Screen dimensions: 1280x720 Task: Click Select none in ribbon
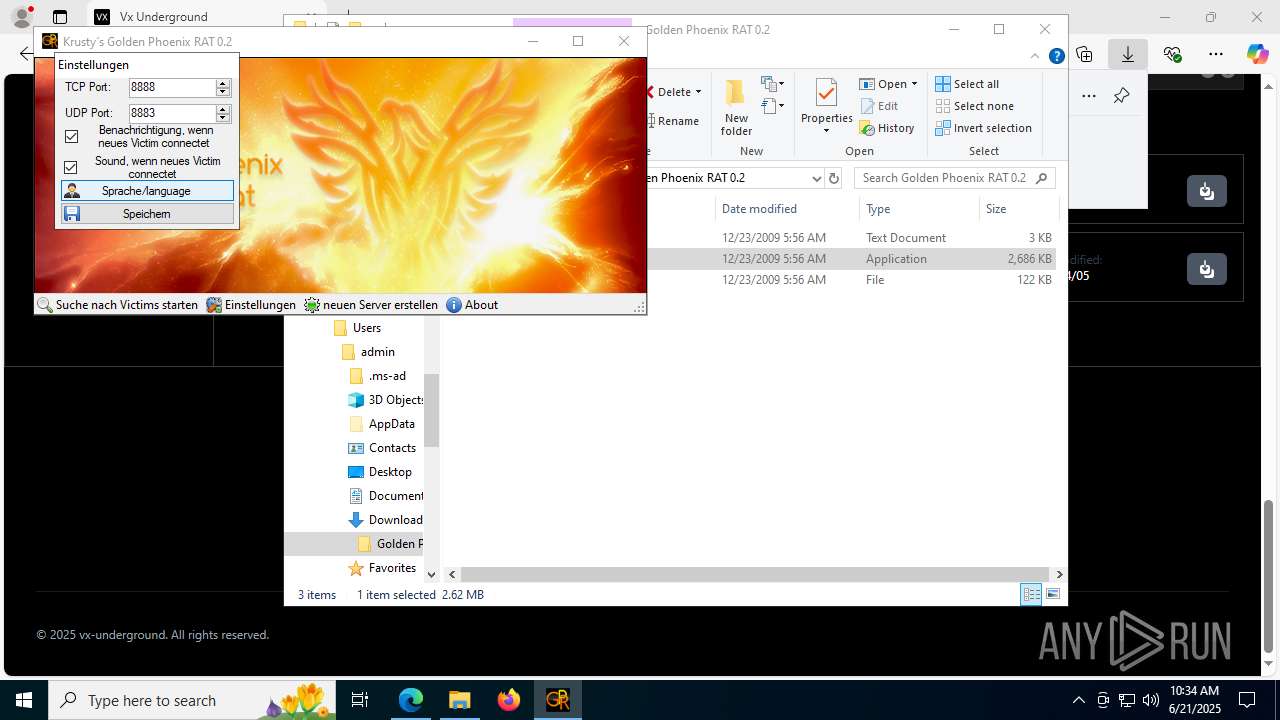coord(975,106)
